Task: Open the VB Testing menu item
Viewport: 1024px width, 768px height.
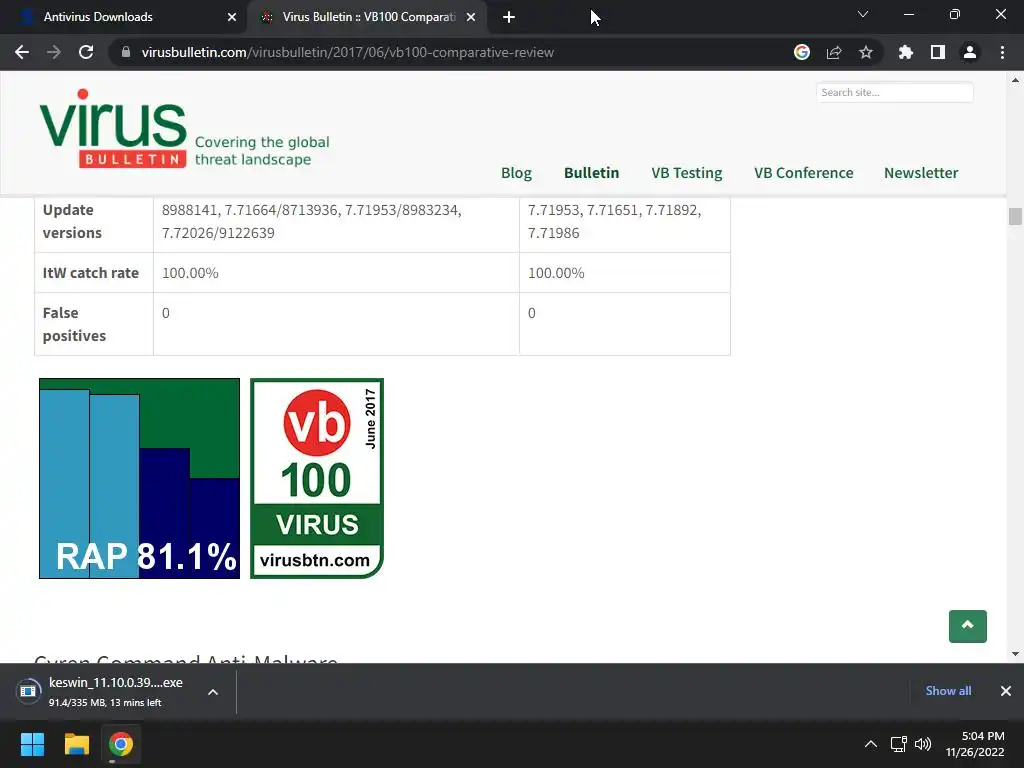Action: click(x=686, y=173)
